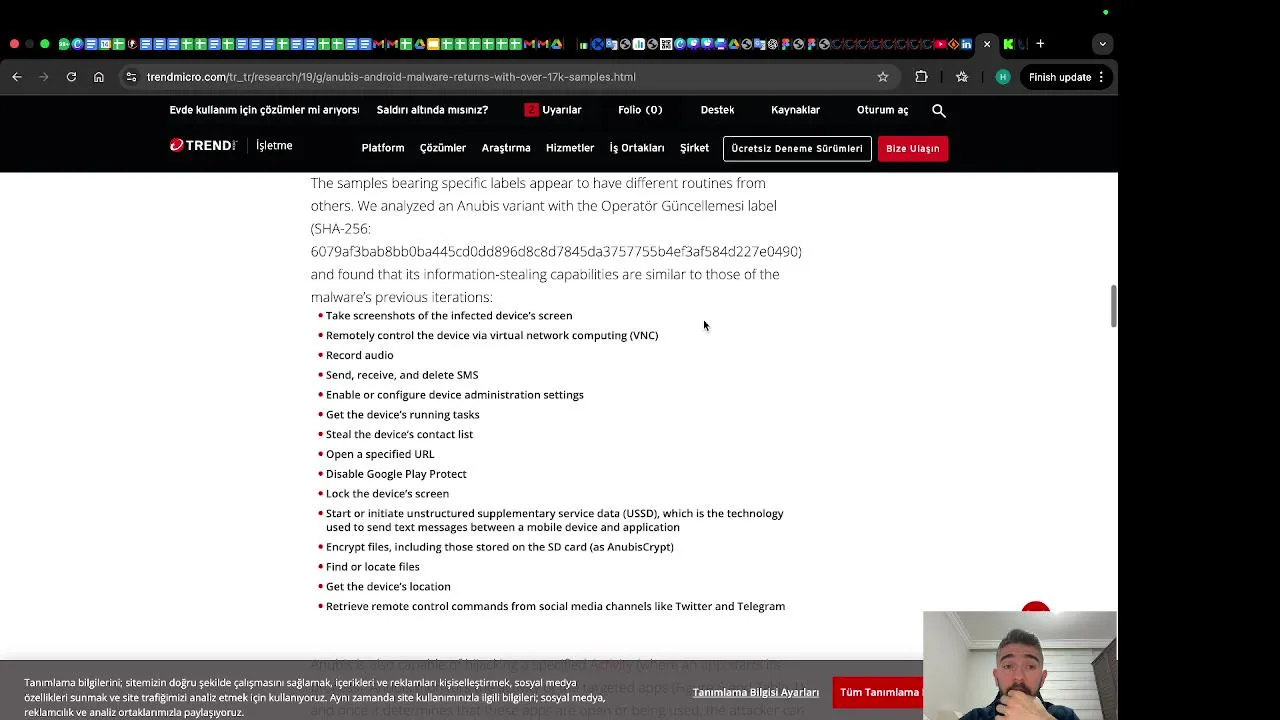The image size is (1280, 720).
Task: Open the browser extensions puzzle icon
Action: pyautogui.click(x=922, y=77)
